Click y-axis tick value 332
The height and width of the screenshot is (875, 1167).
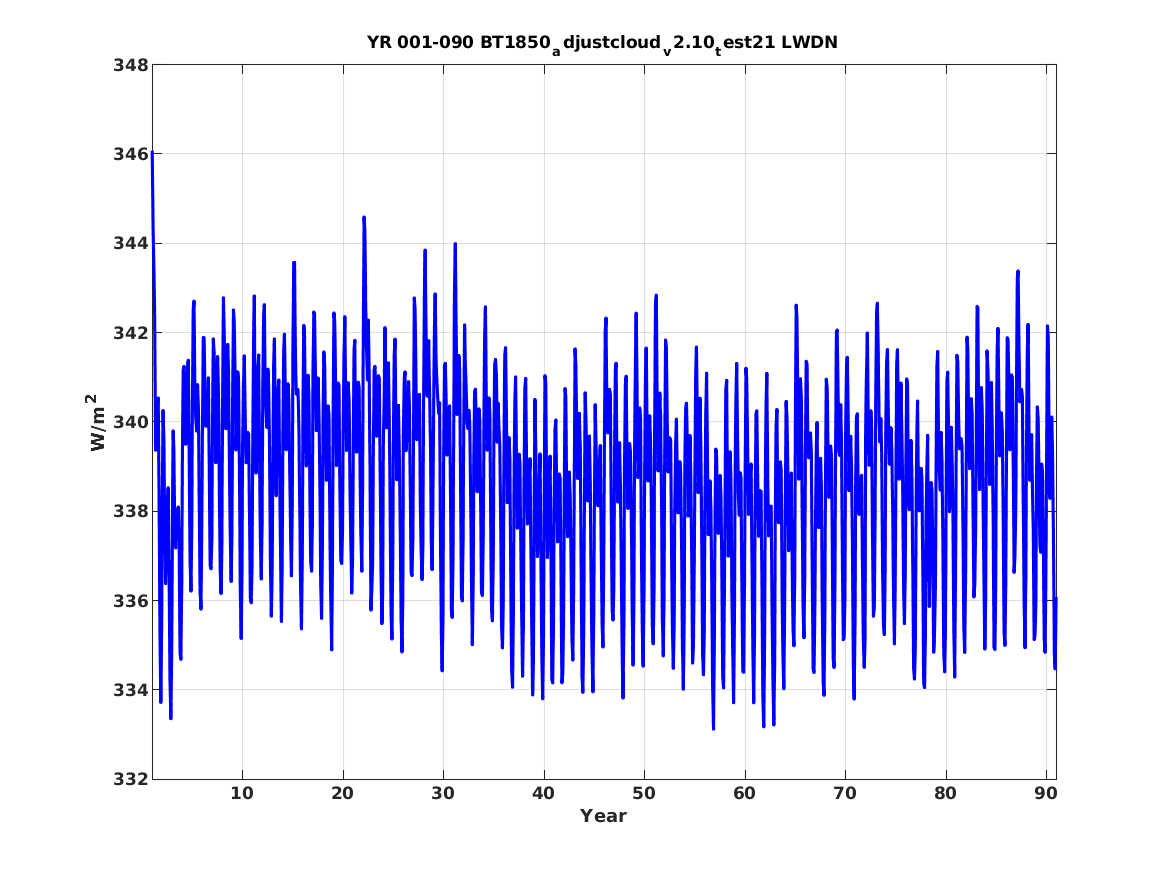tap(131, 780)
